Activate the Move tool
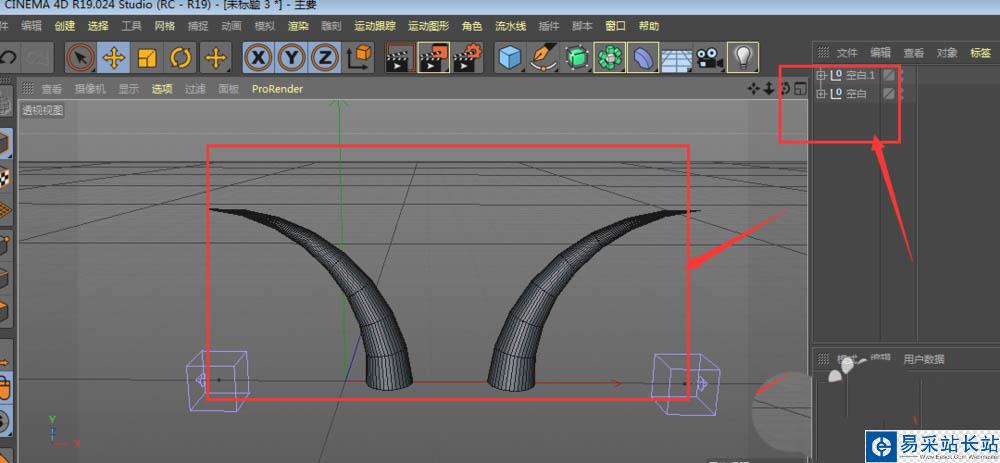Screen dimensions: 1000x463 pos(114,59)
